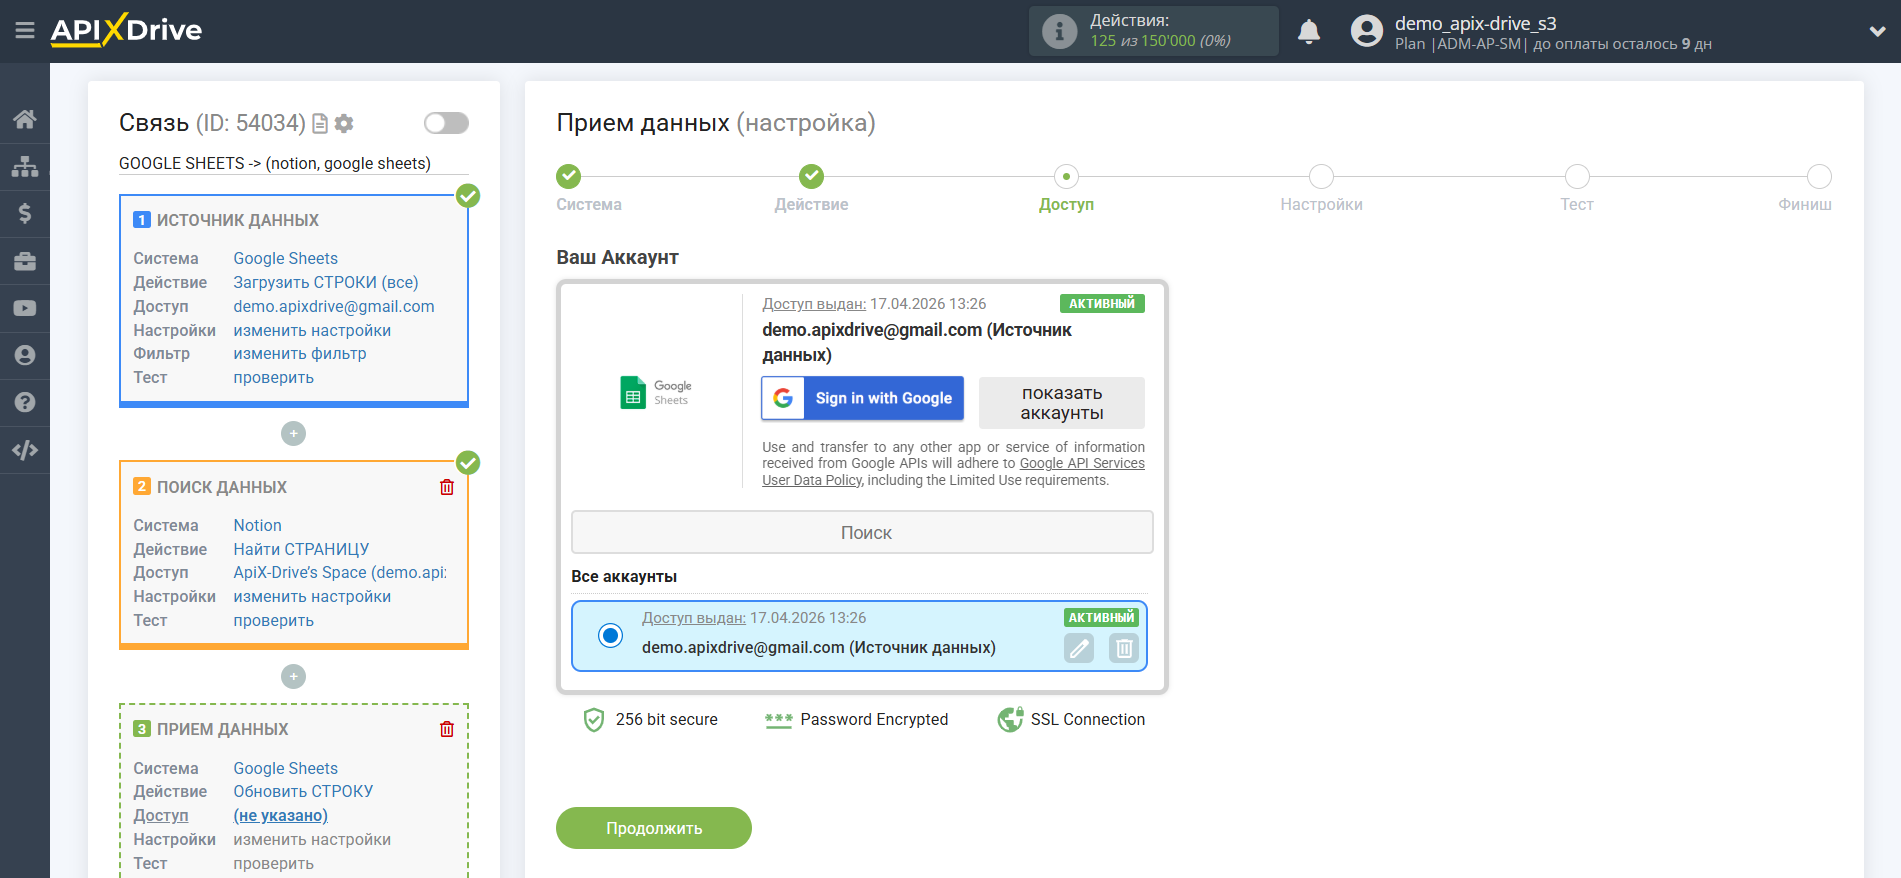
Task: Open connection settings gear icon
Action: (x=344, y=123)
